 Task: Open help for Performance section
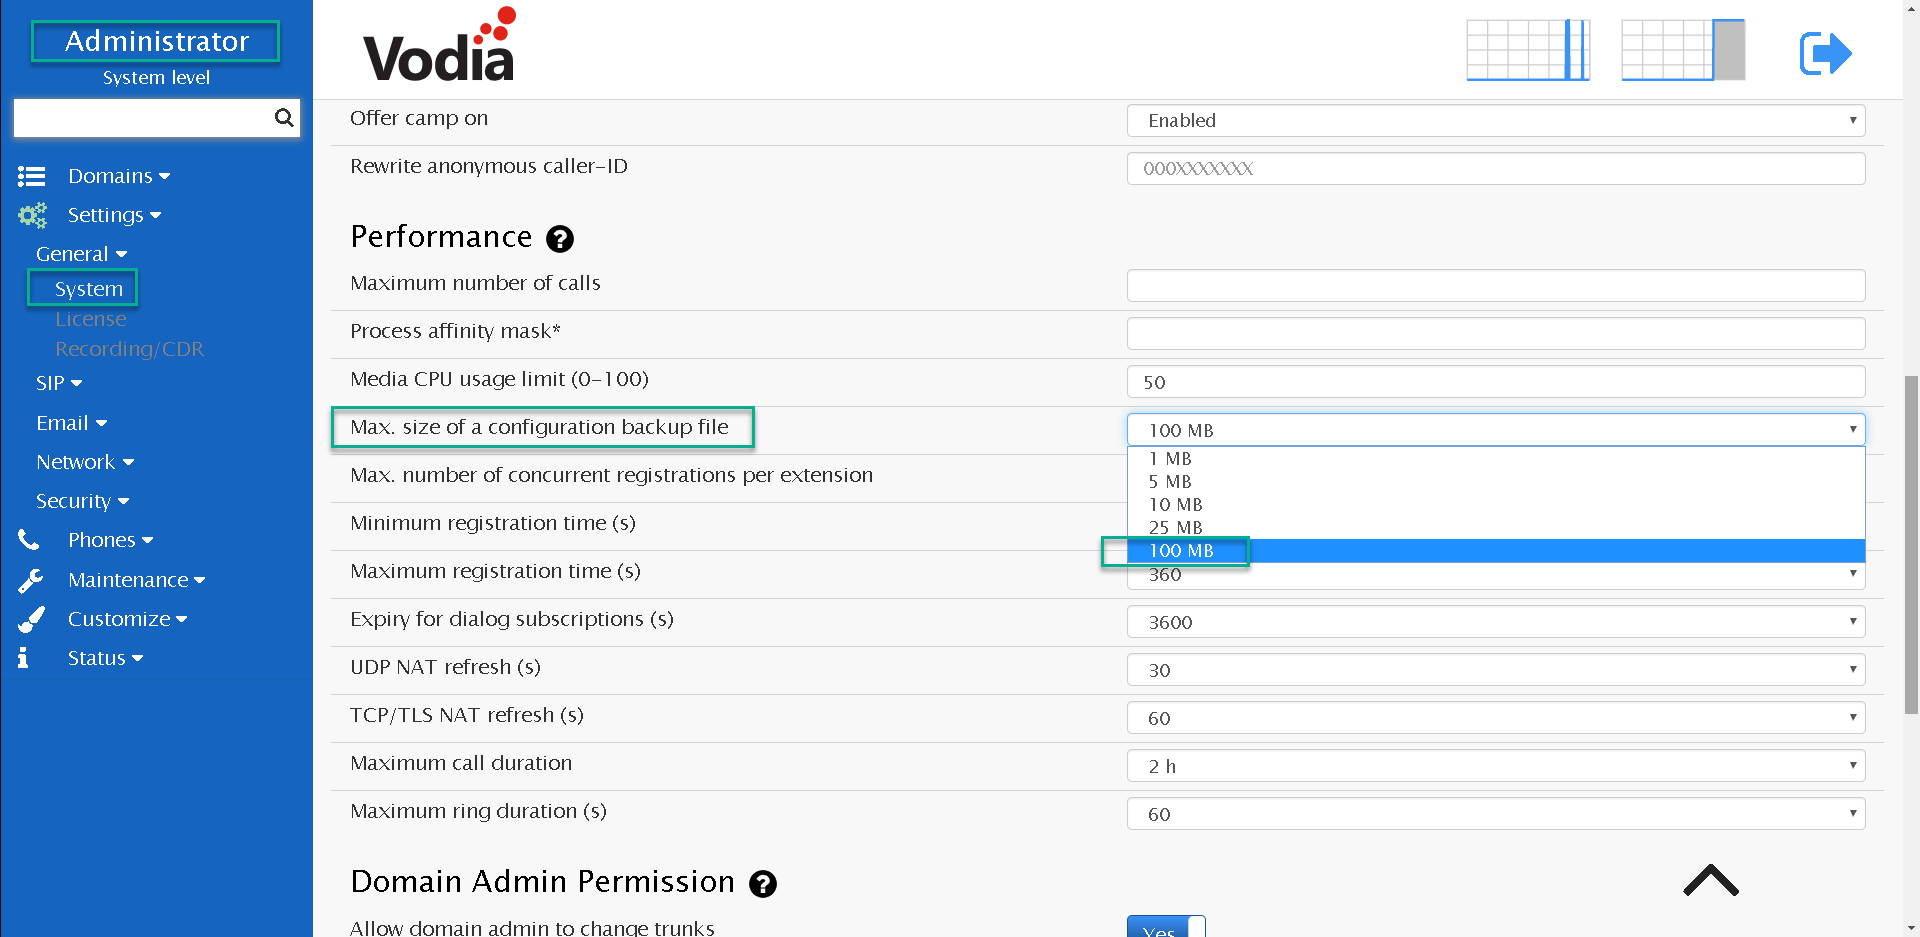(560, 239)
